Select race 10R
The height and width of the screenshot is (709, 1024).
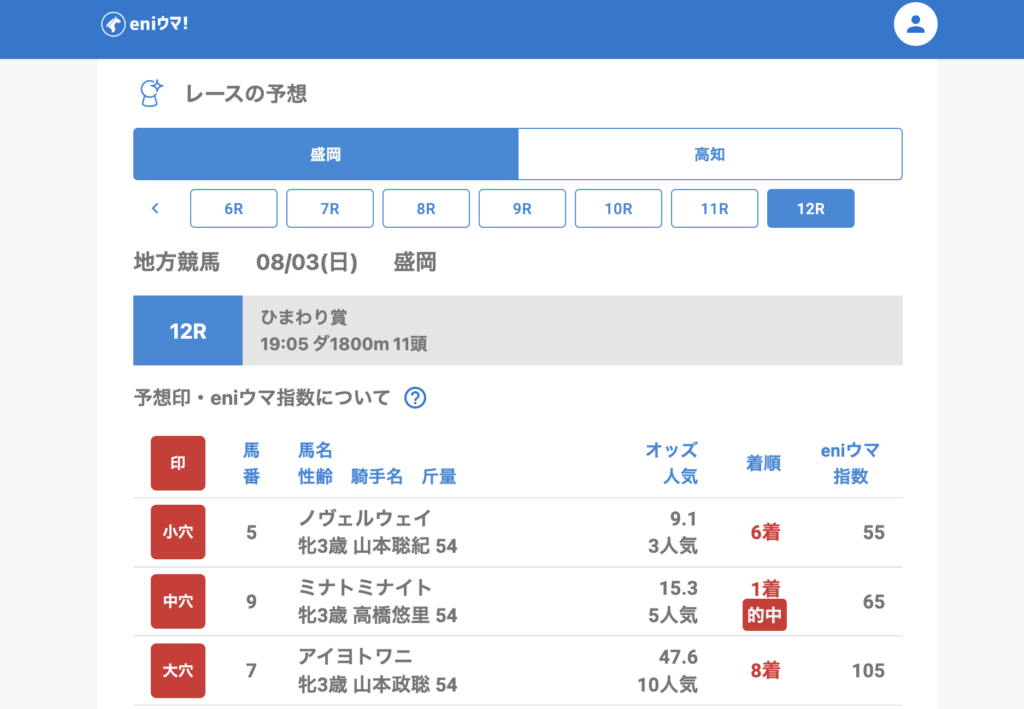tap(618, 209)
